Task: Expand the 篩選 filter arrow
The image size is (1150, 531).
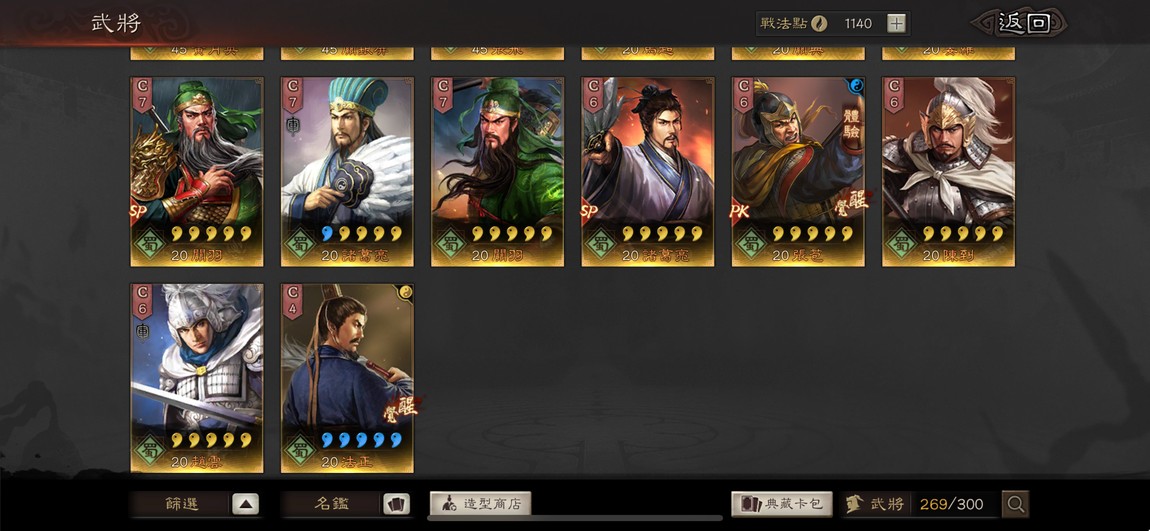Action: [246, 505]
